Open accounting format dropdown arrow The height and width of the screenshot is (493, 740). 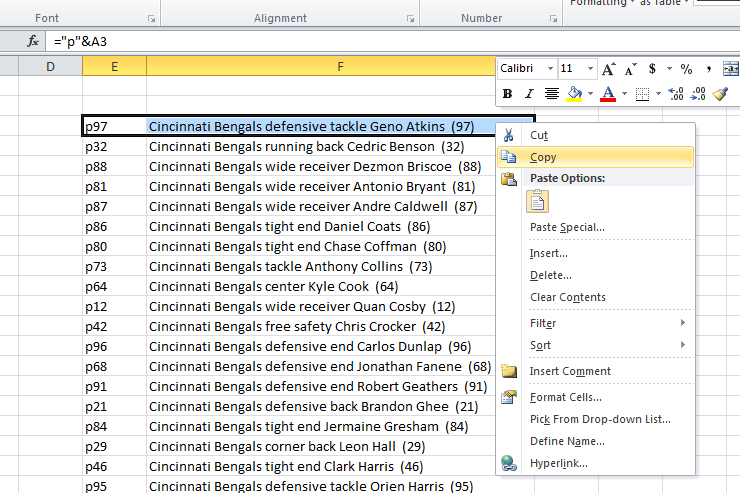669,69
